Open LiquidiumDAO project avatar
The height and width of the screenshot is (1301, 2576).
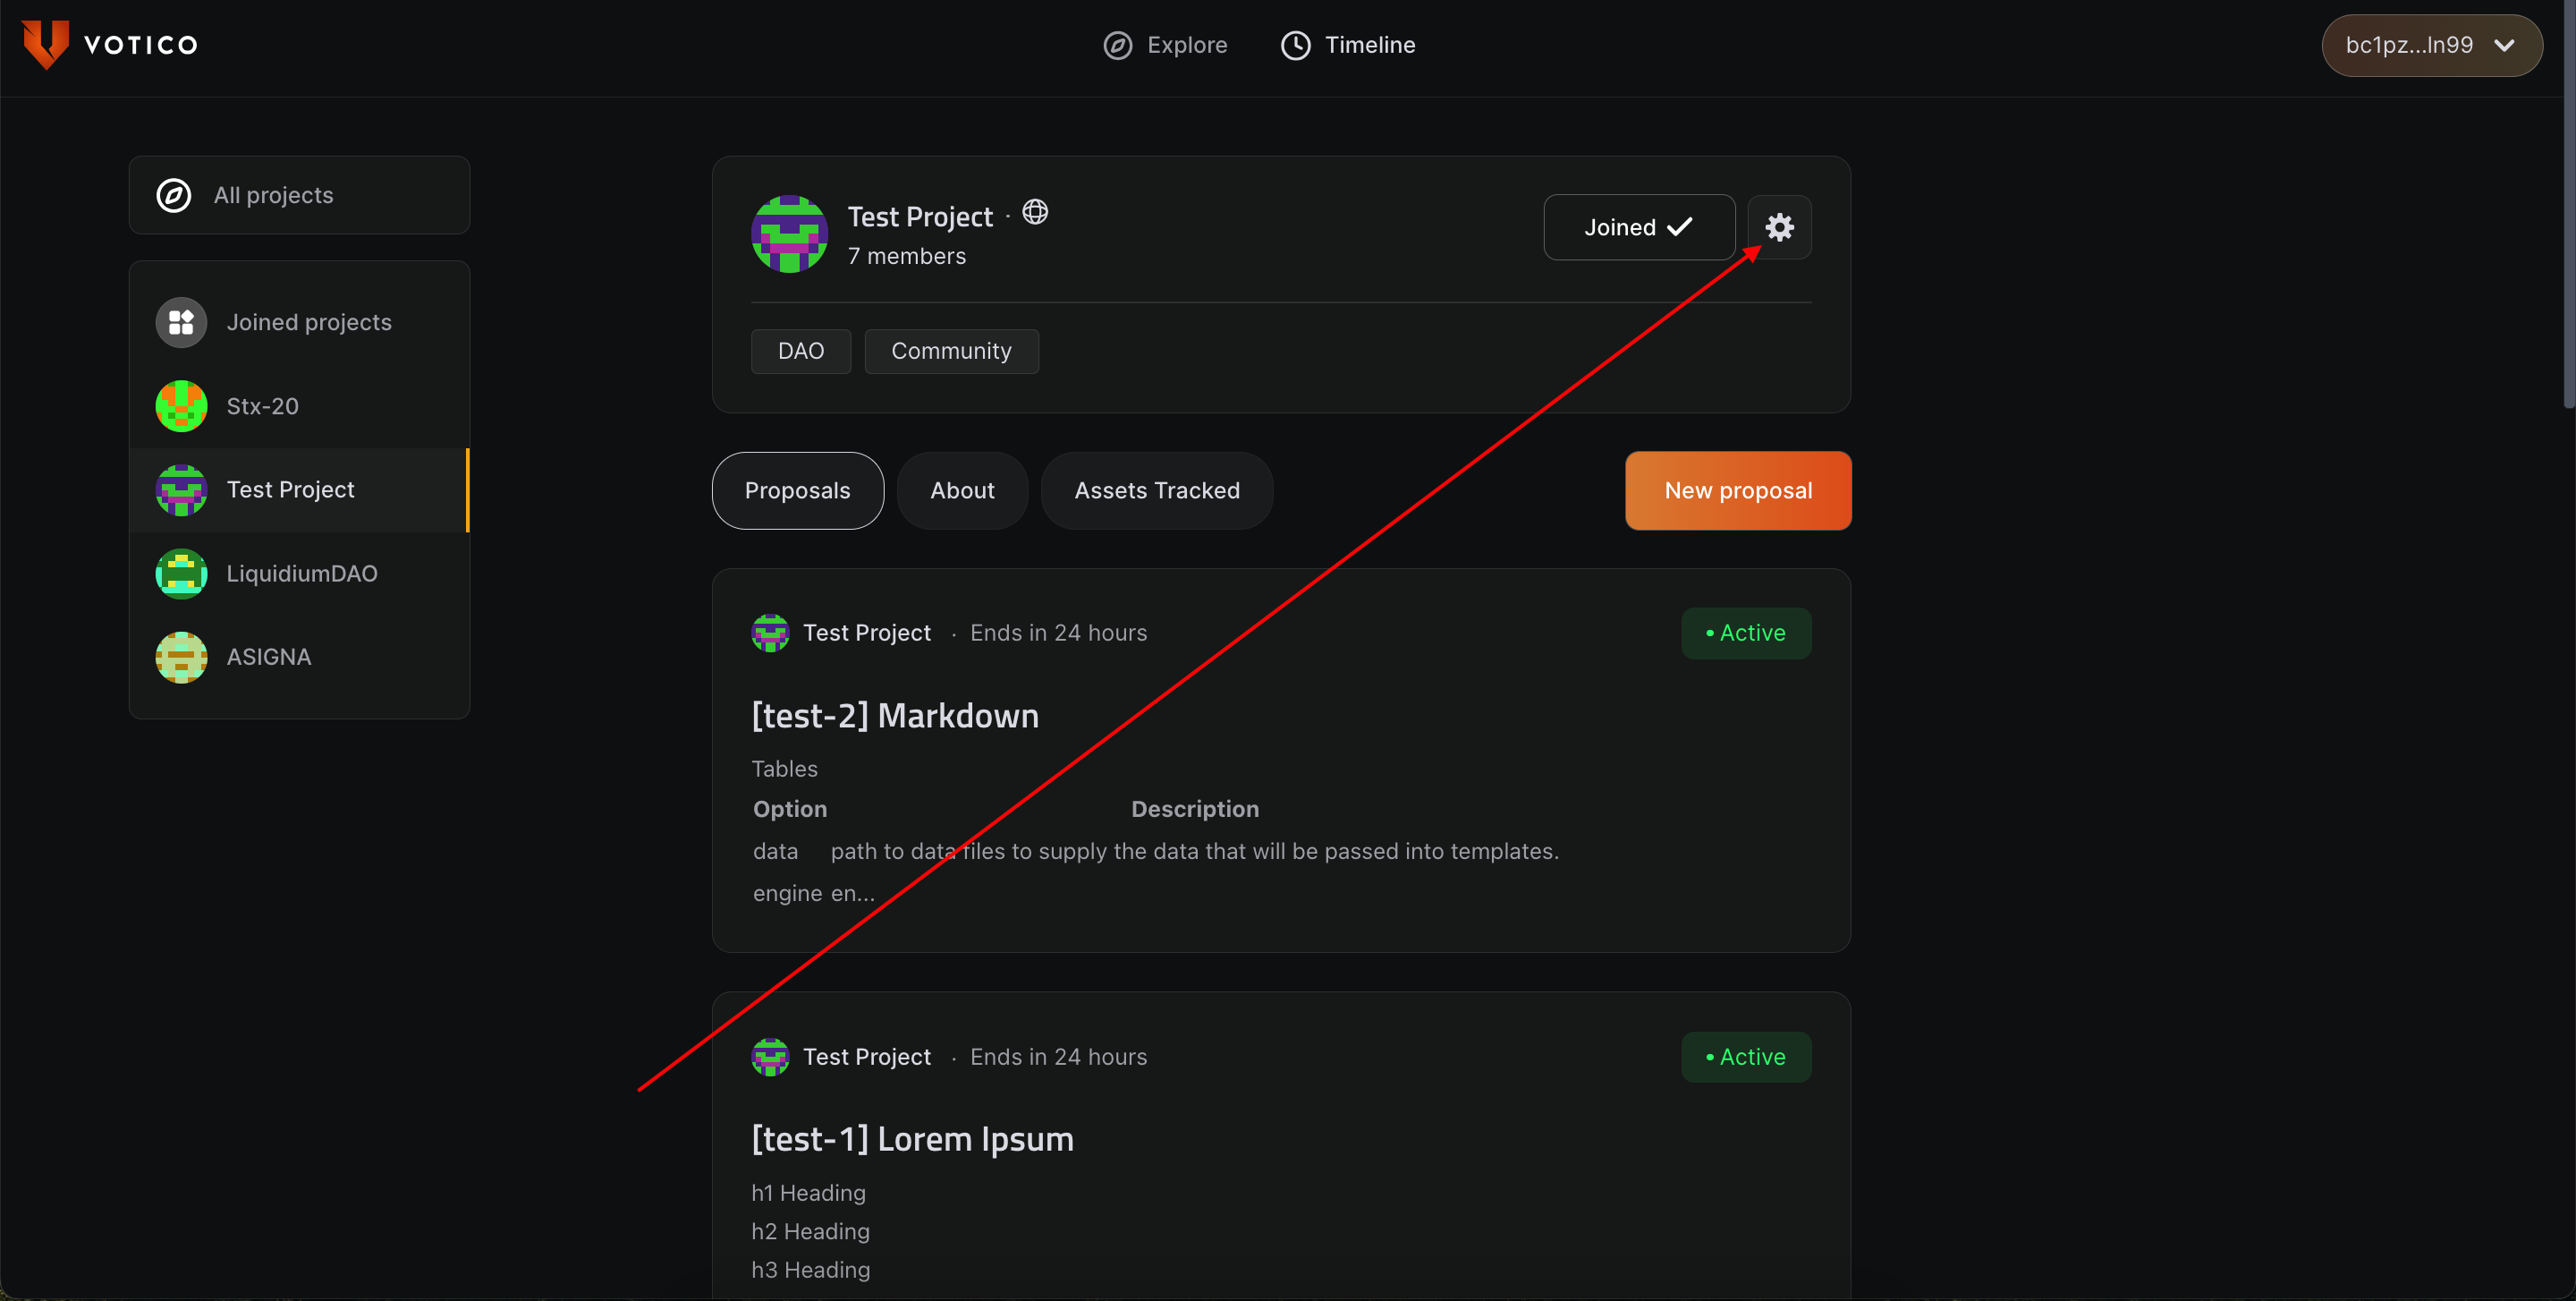(x=181, y=574)
